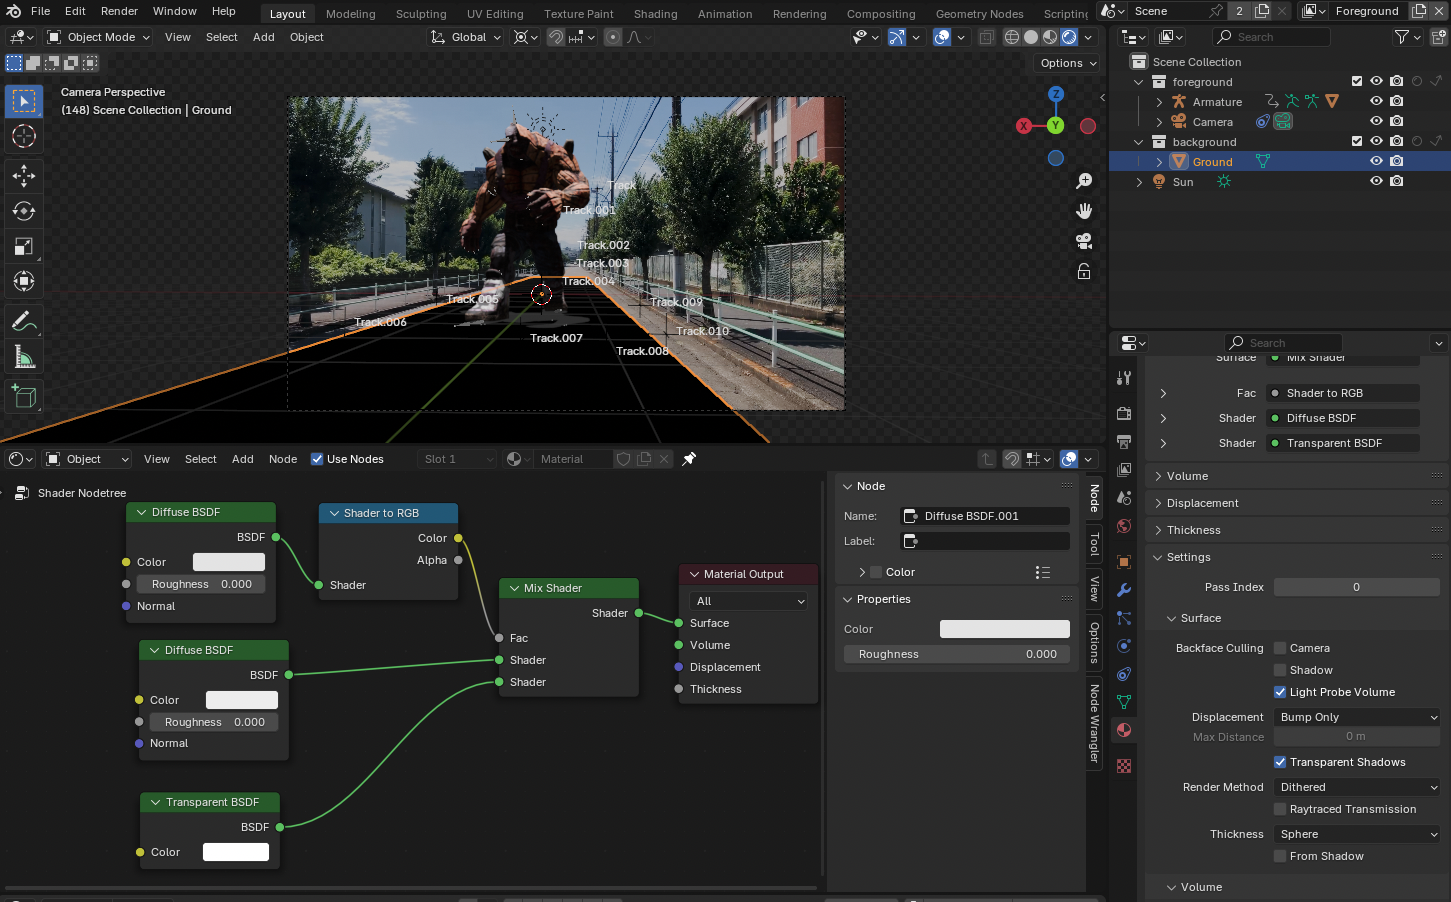Click the Transparent BSDF node color swatch
The width and height of the screenshot is (1451, 902).
pyautogui.click(x=236, y=852)
